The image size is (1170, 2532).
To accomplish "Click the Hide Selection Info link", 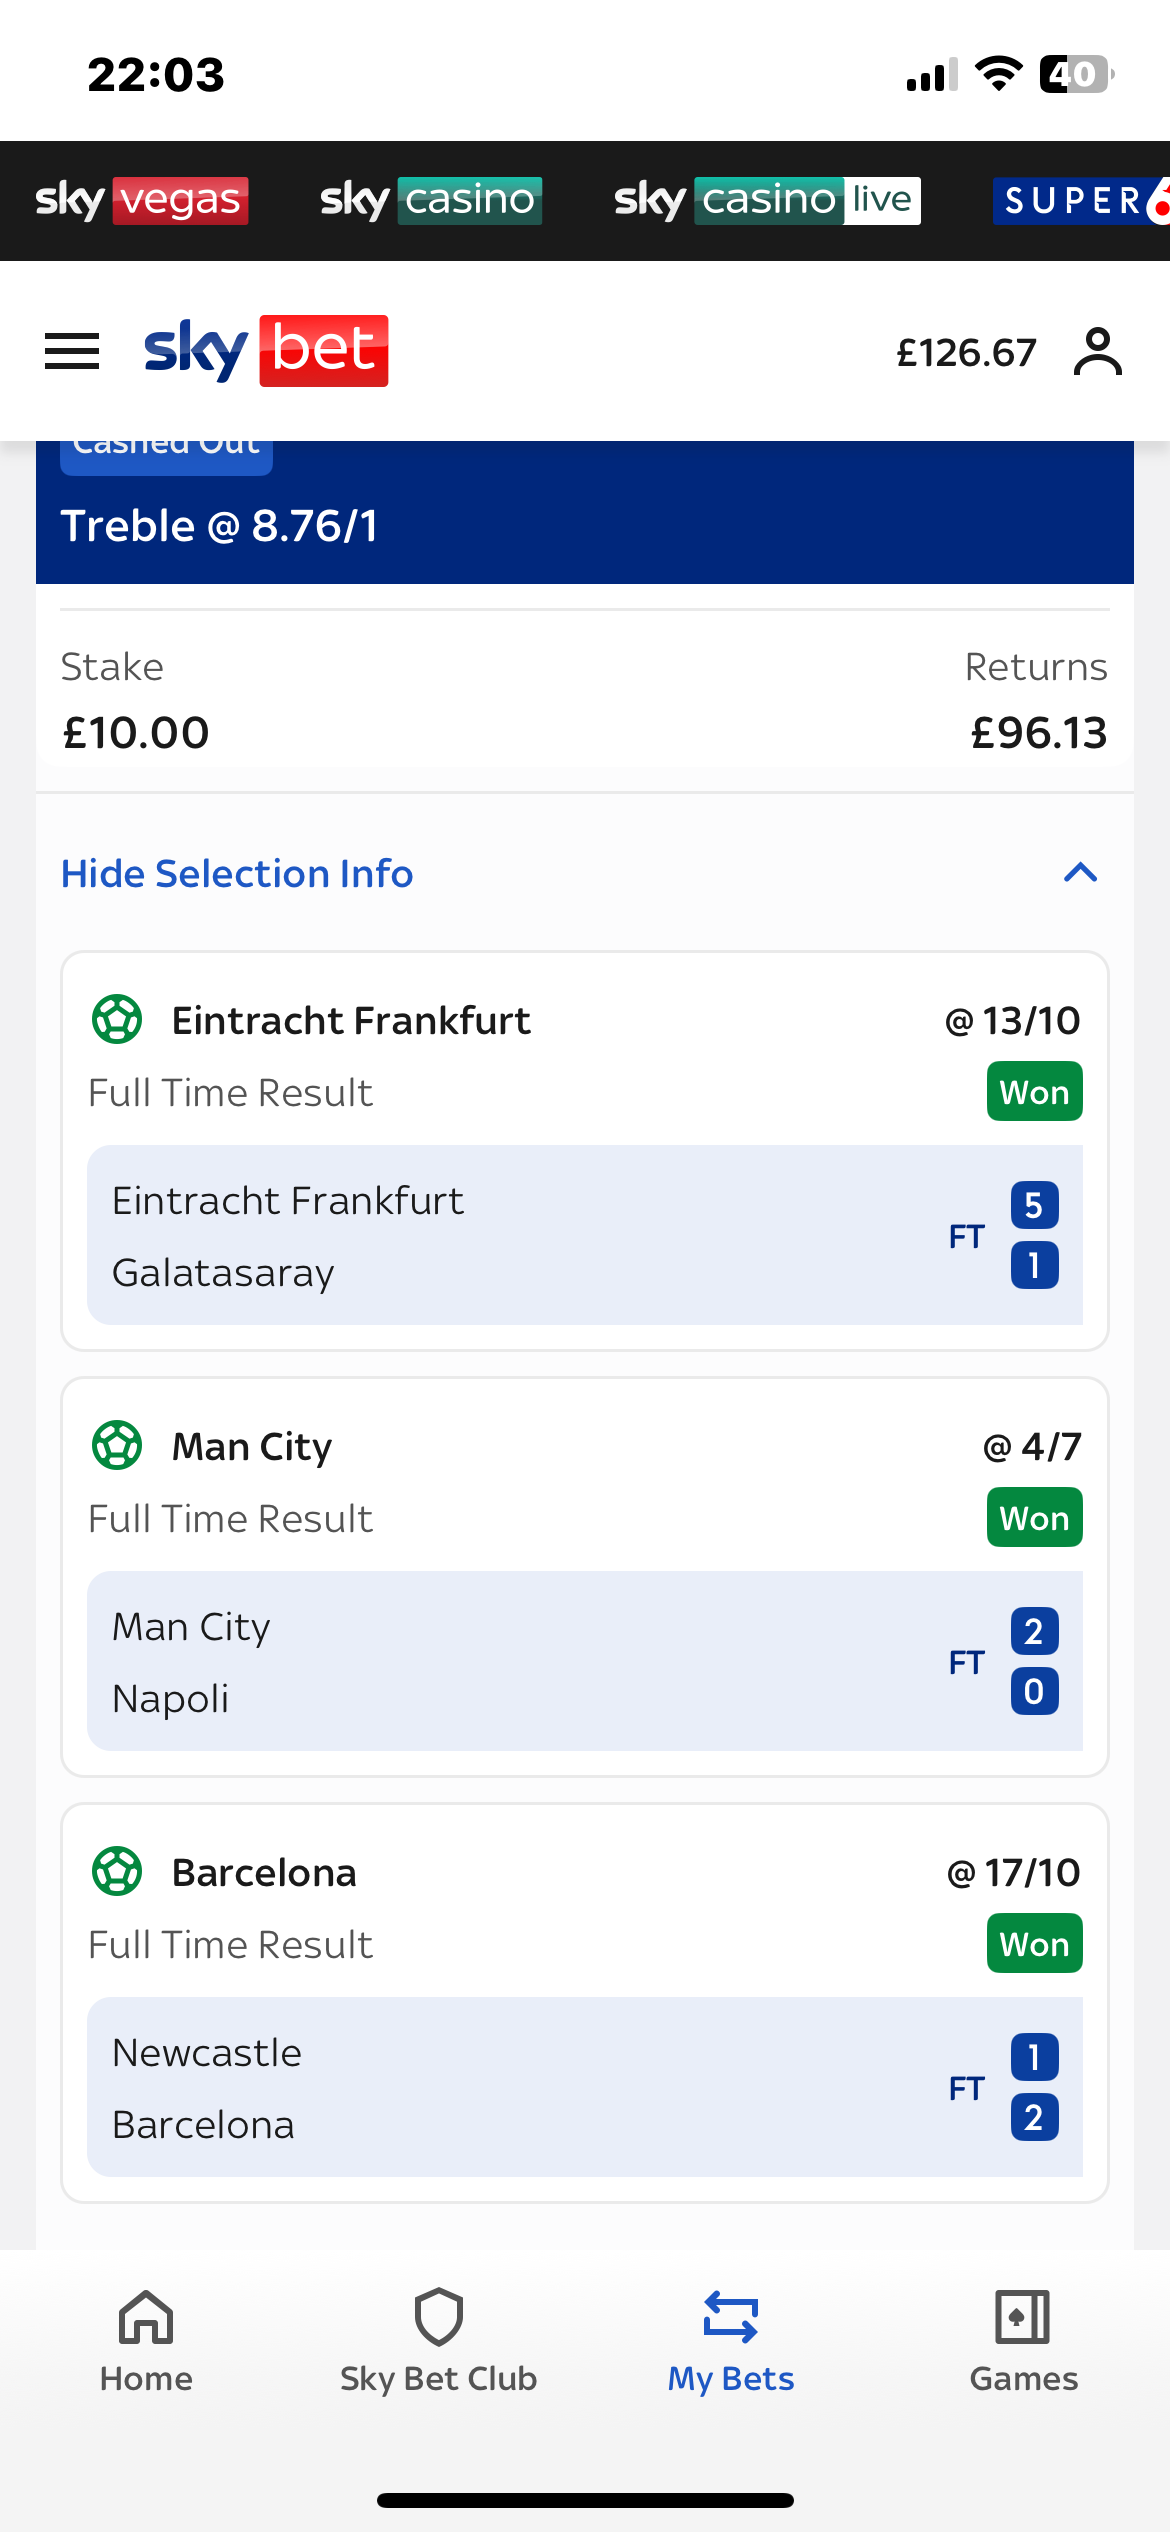I will pyautogui.click(x=237, y=873).
